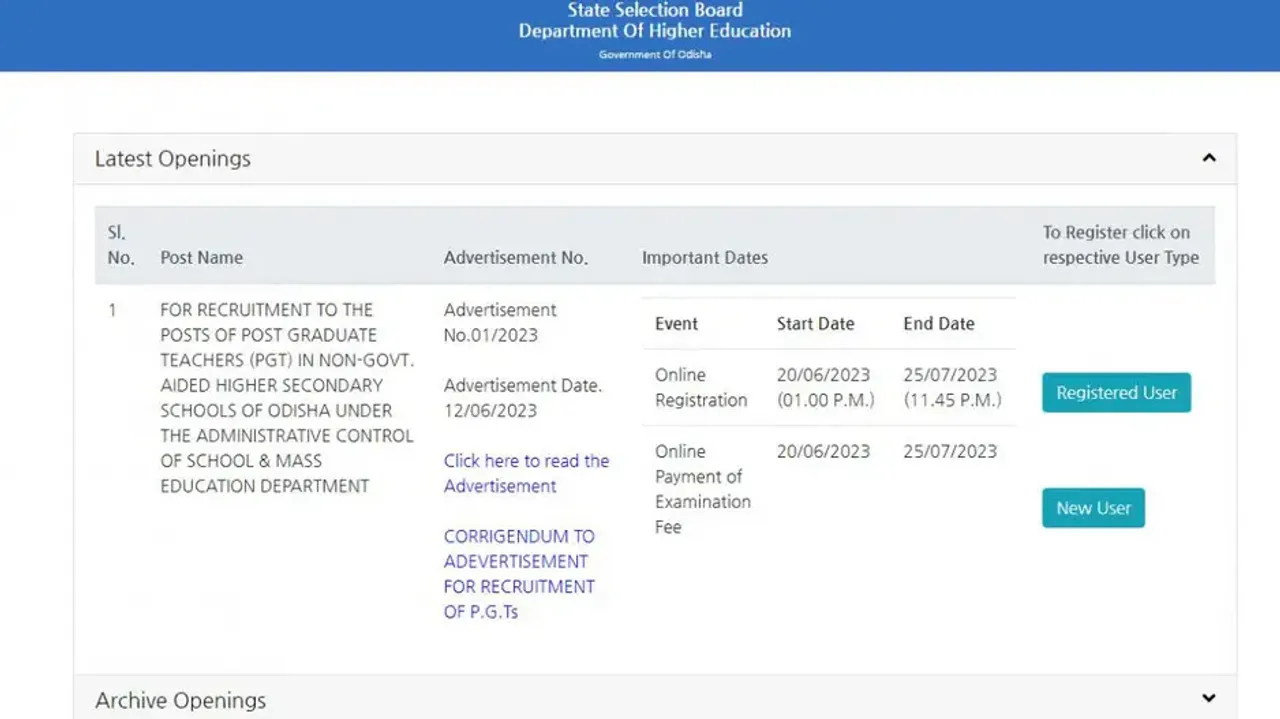Open the Latest Openings panel header

click(x=172, y=158)
